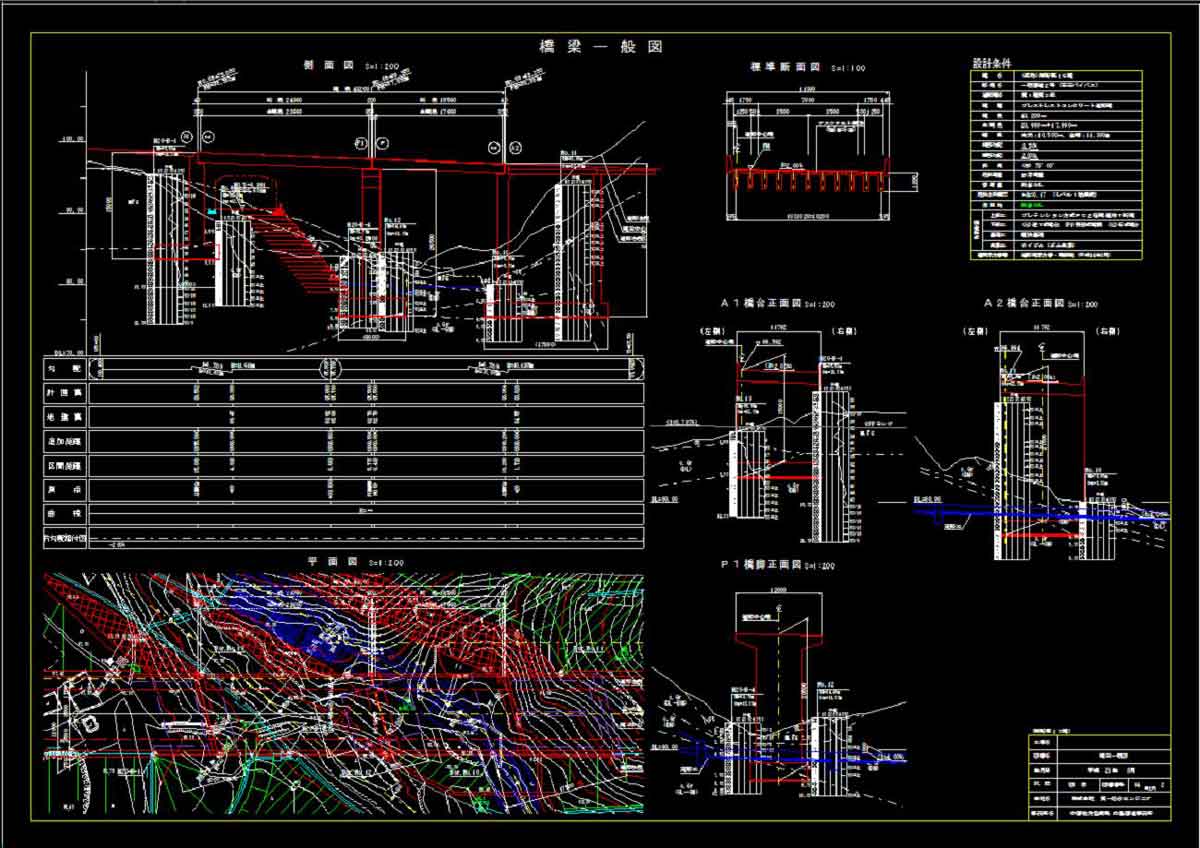Click the 地盤高 row label
Viewport: 1200px width, 848px height.
pyautogui.click(x=66, y=417)
